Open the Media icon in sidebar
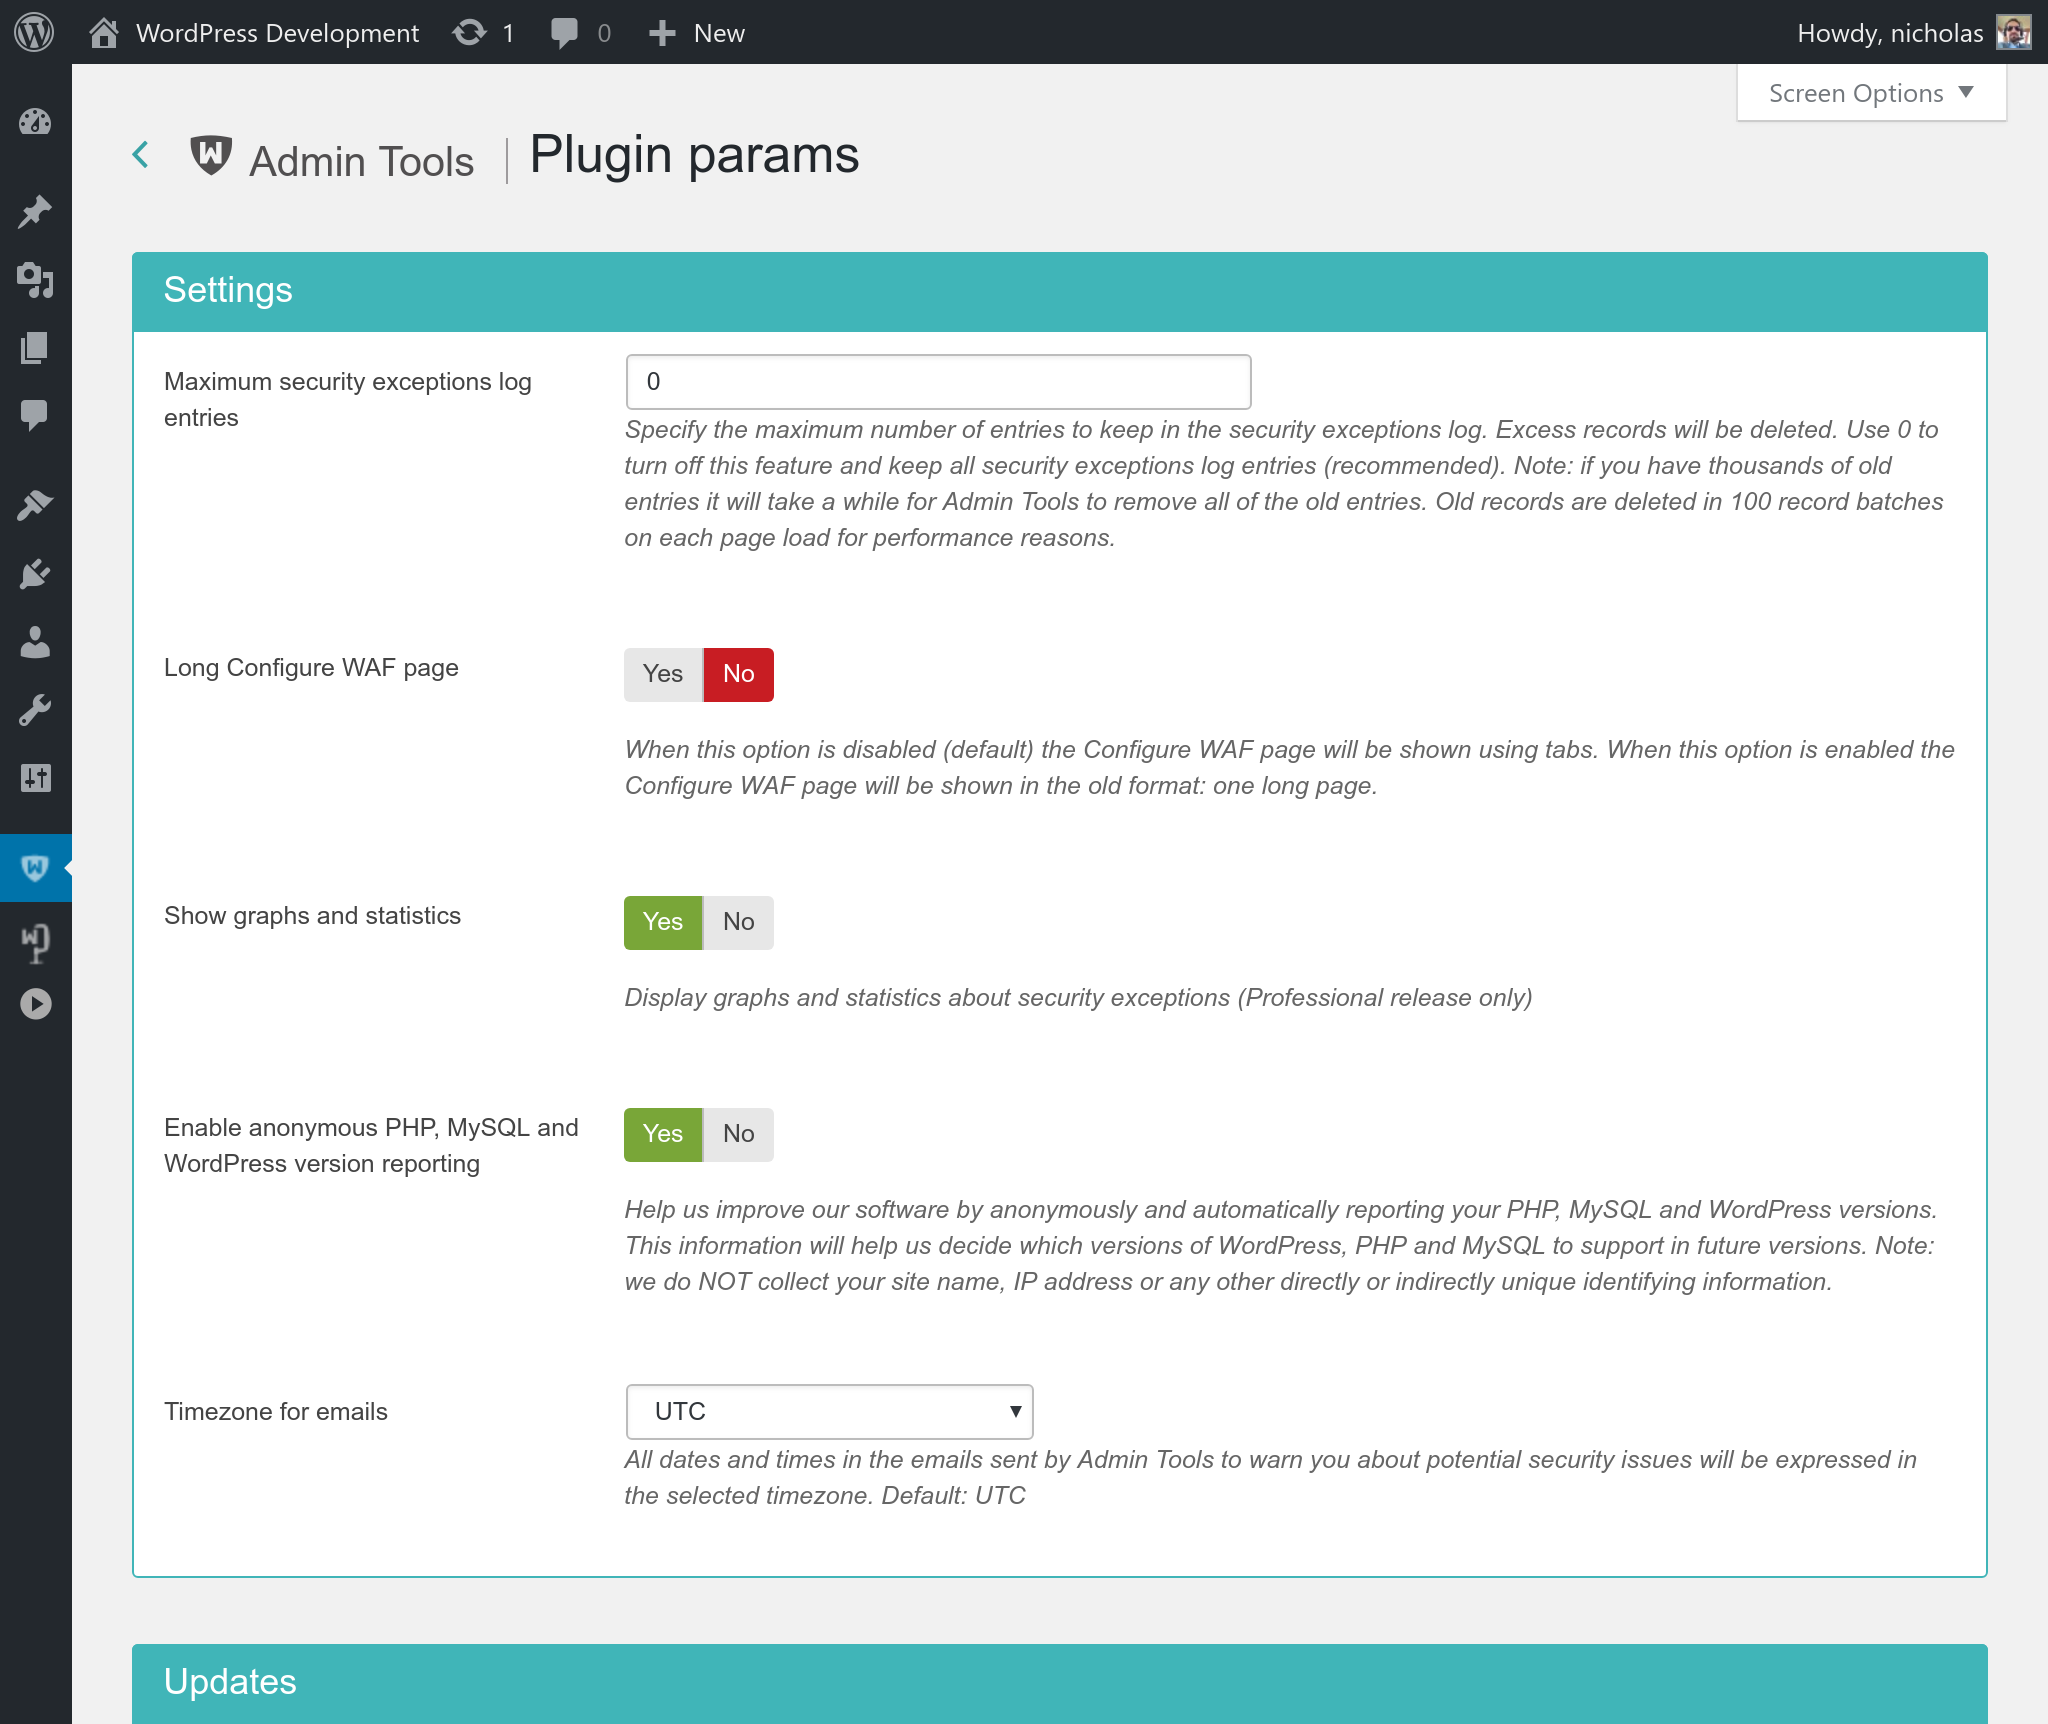 point(35,280)
